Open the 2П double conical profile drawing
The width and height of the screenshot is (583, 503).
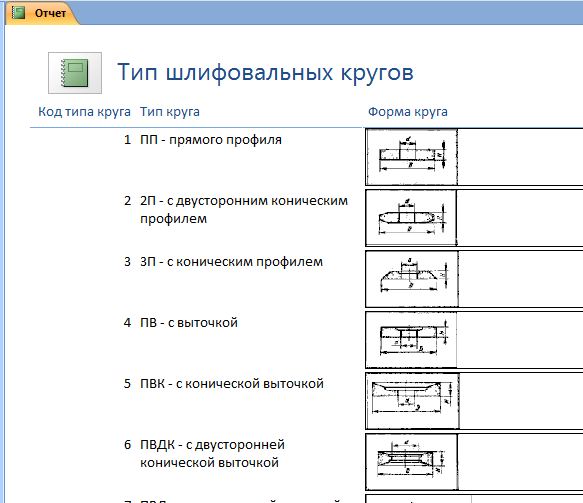[x=411, y=218]
